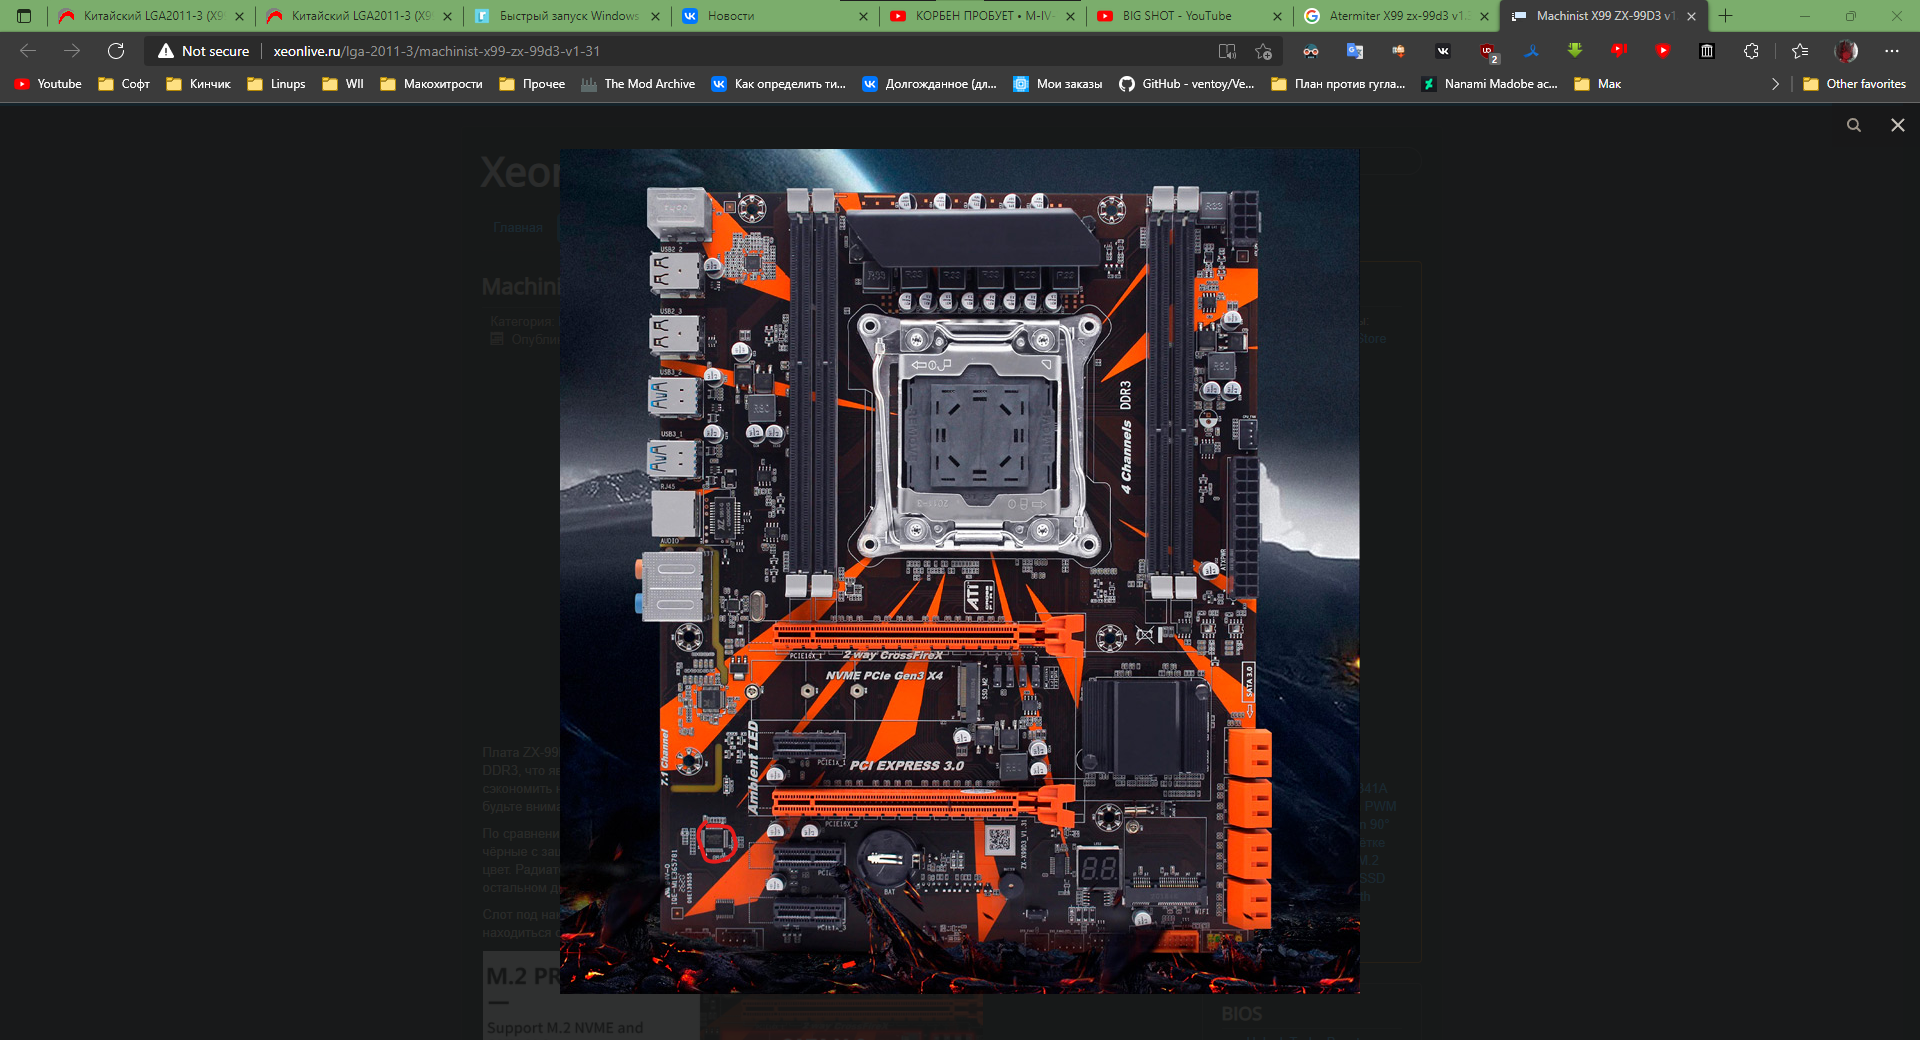Close the Быстрый запуск Windows tab
The width and height of the screenshot is (1920, 1040).
[655, 16]
